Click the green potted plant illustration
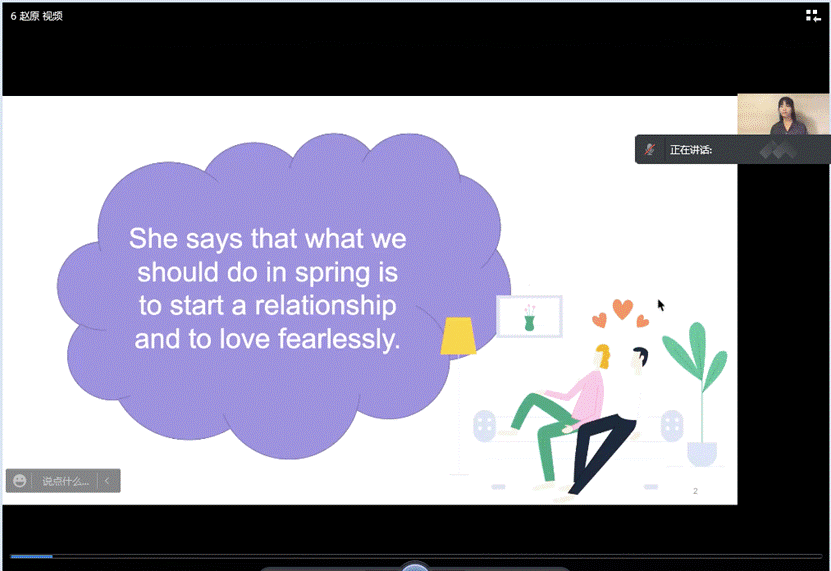831x571 pixels. (697, 390)
